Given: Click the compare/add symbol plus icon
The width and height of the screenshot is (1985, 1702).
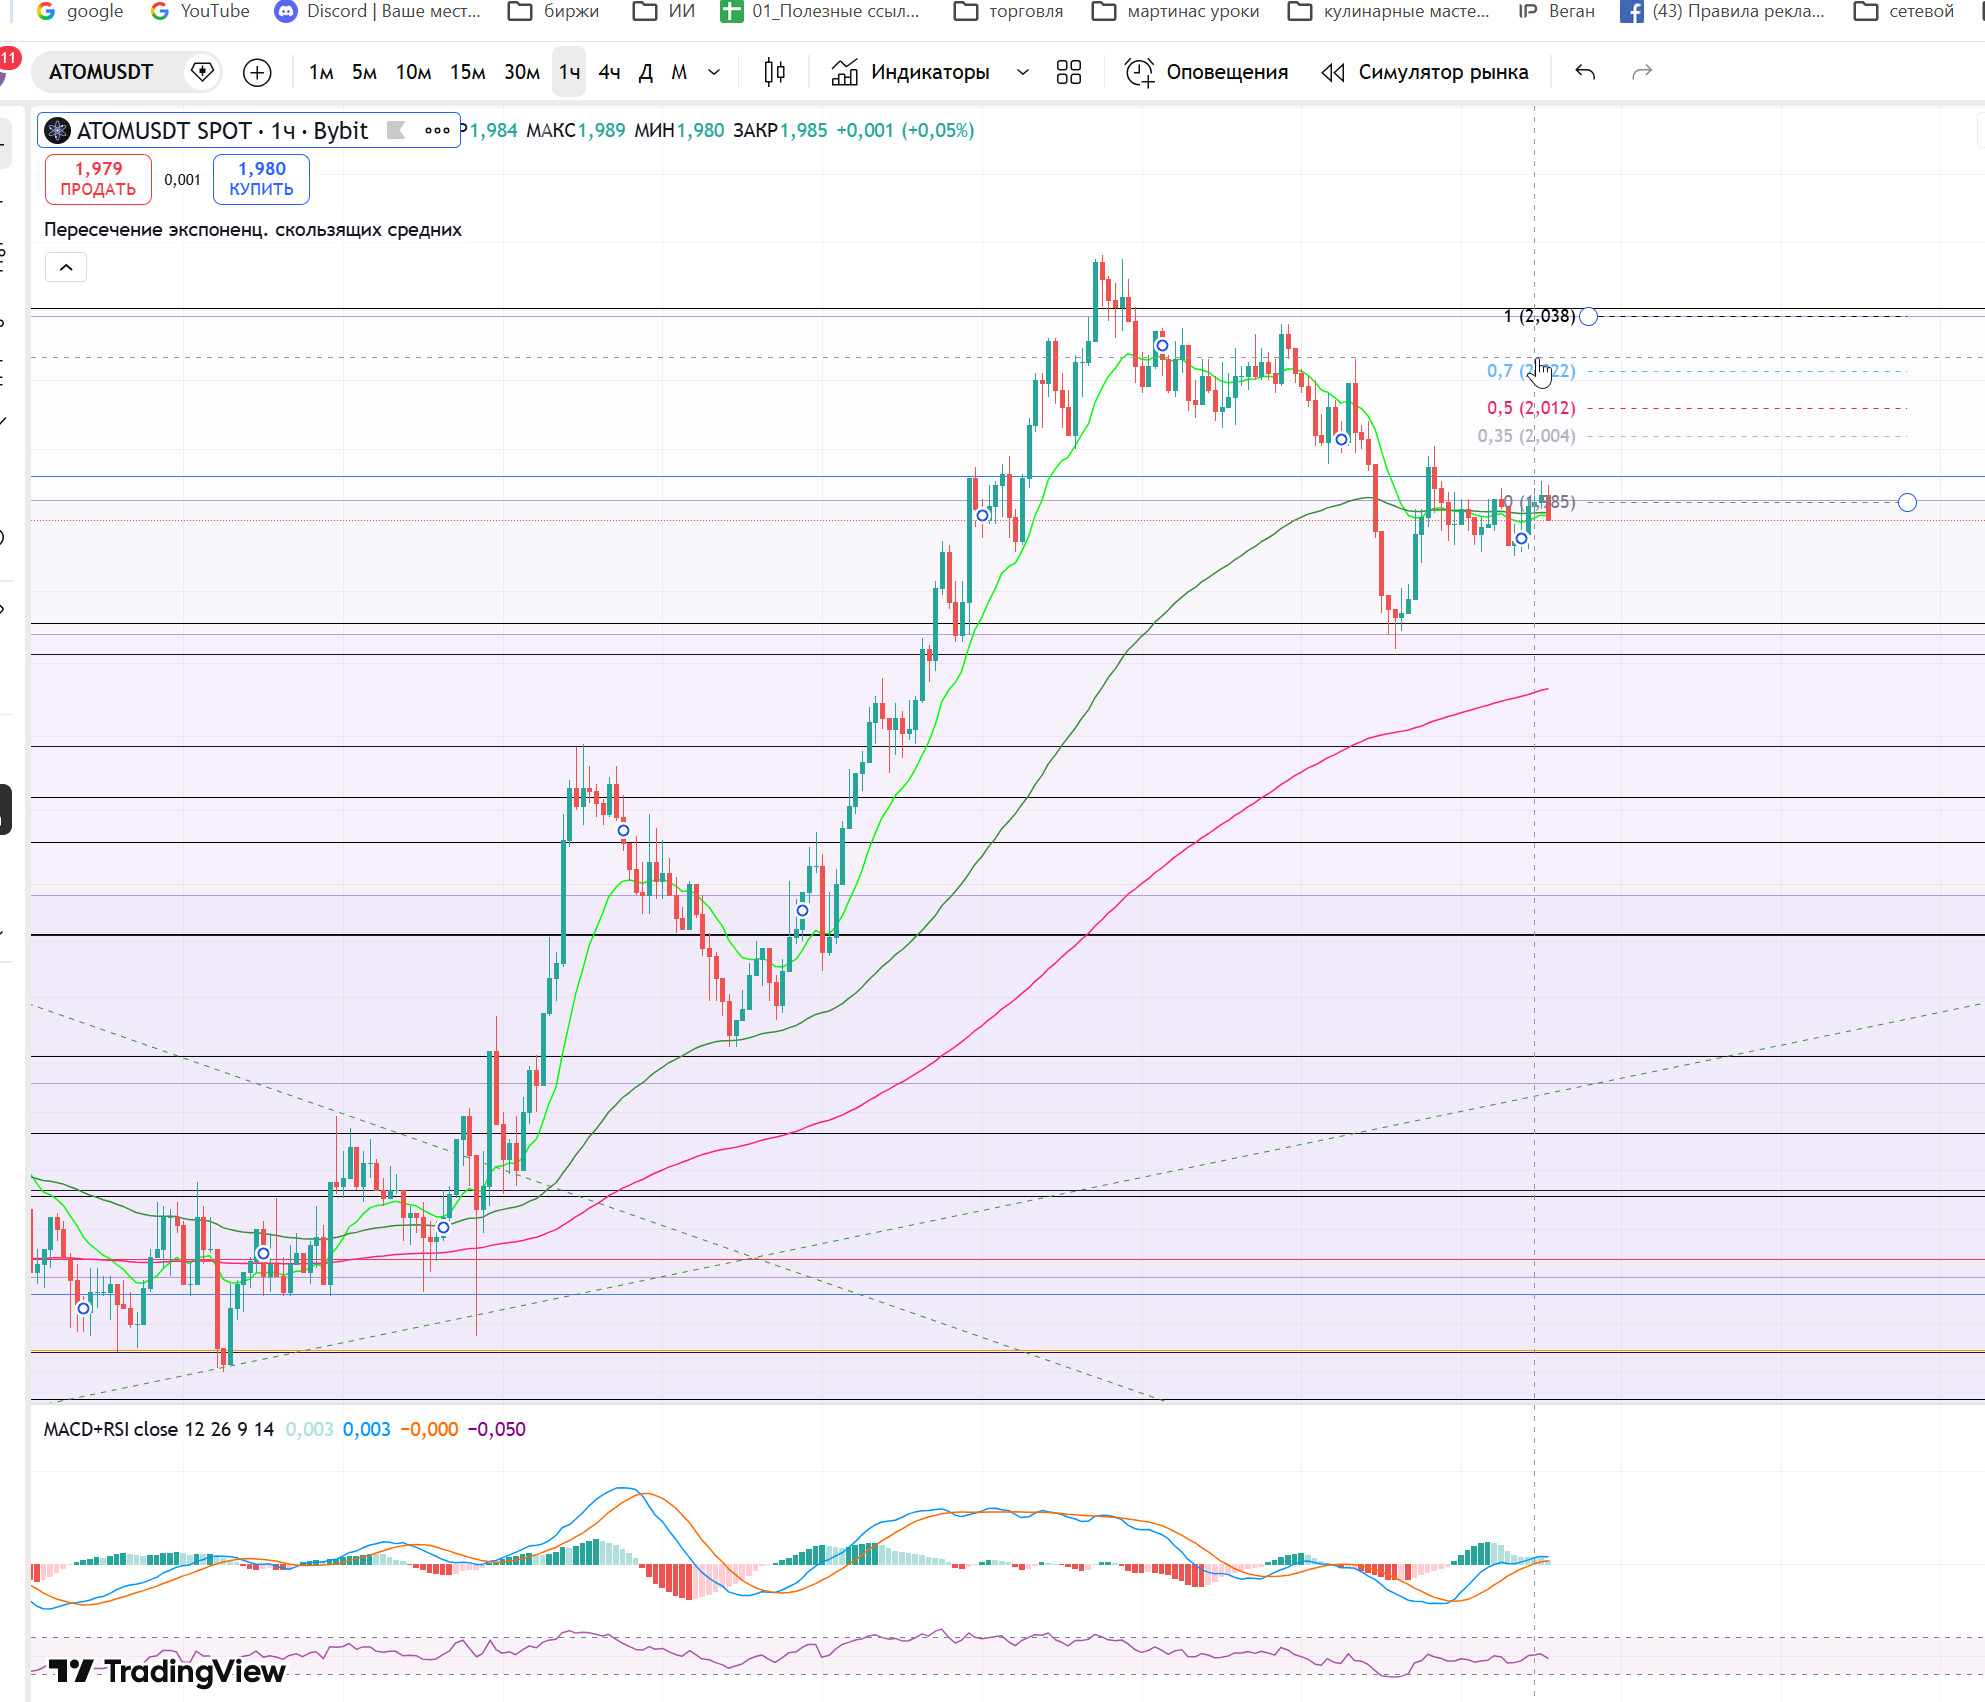Looking at the screenshot, I should pos(257,72).
